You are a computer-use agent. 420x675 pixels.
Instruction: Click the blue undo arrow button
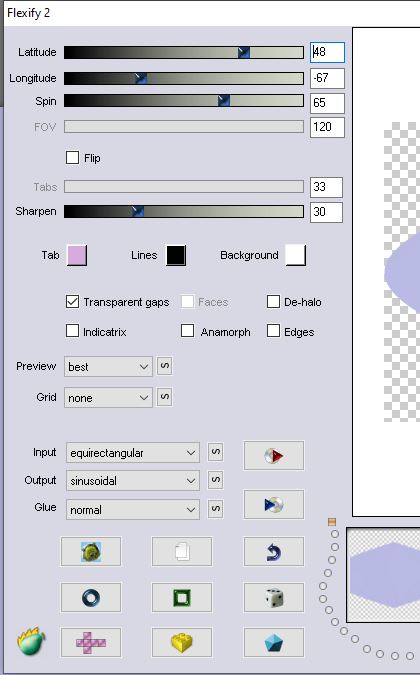(x=274, y=551)
